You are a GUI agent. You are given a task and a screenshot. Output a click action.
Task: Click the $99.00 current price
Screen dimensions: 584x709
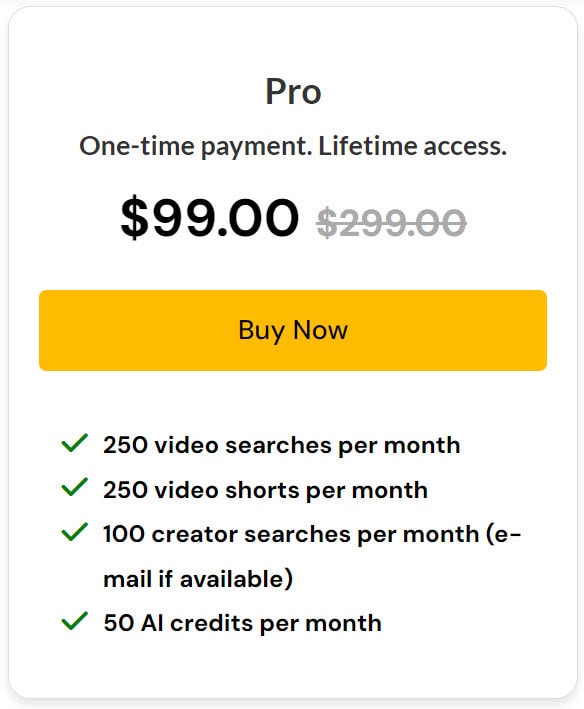coord(210,217)
